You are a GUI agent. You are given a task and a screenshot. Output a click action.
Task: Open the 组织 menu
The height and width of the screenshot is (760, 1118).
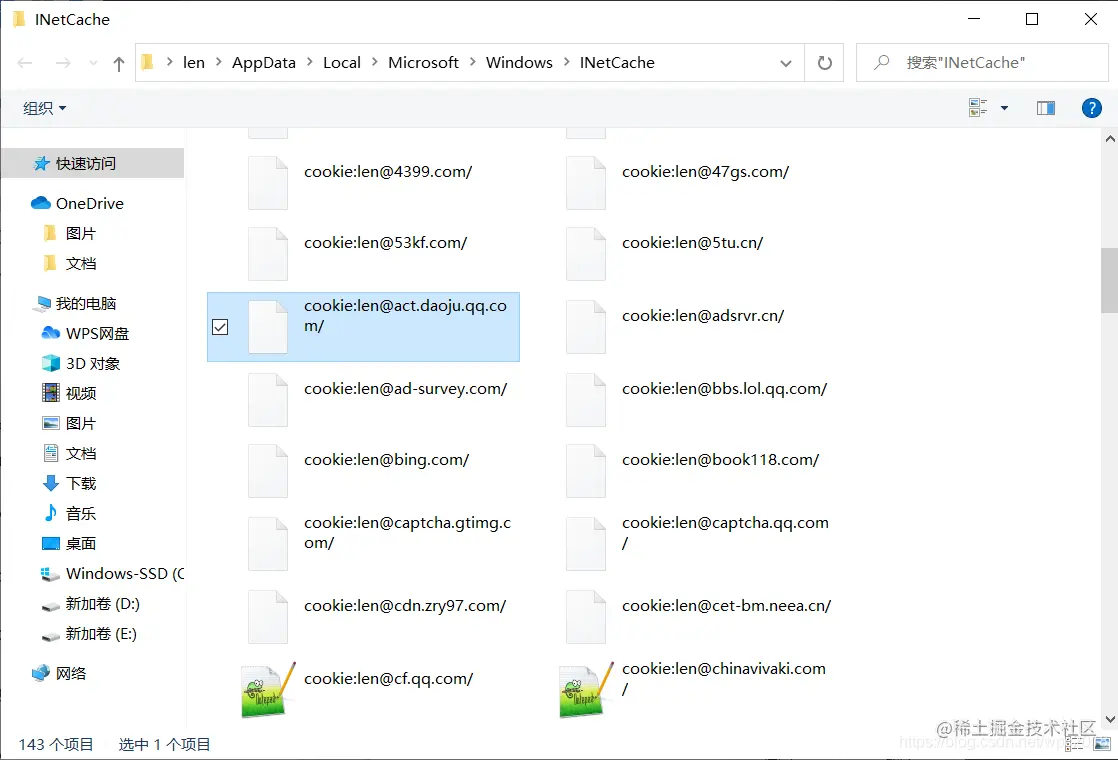pyautogui.click(x=44, y=108)
